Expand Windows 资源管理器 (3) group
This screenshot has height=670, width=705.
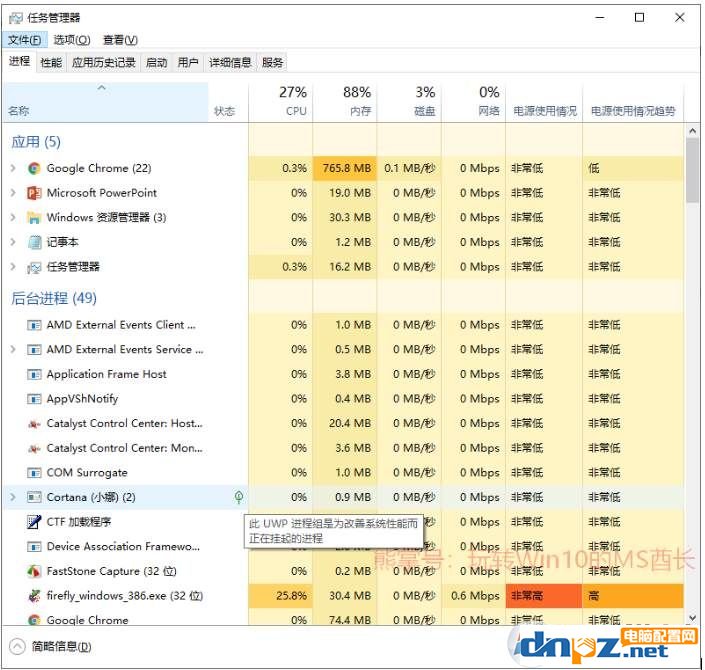click(x=13, y=218)
